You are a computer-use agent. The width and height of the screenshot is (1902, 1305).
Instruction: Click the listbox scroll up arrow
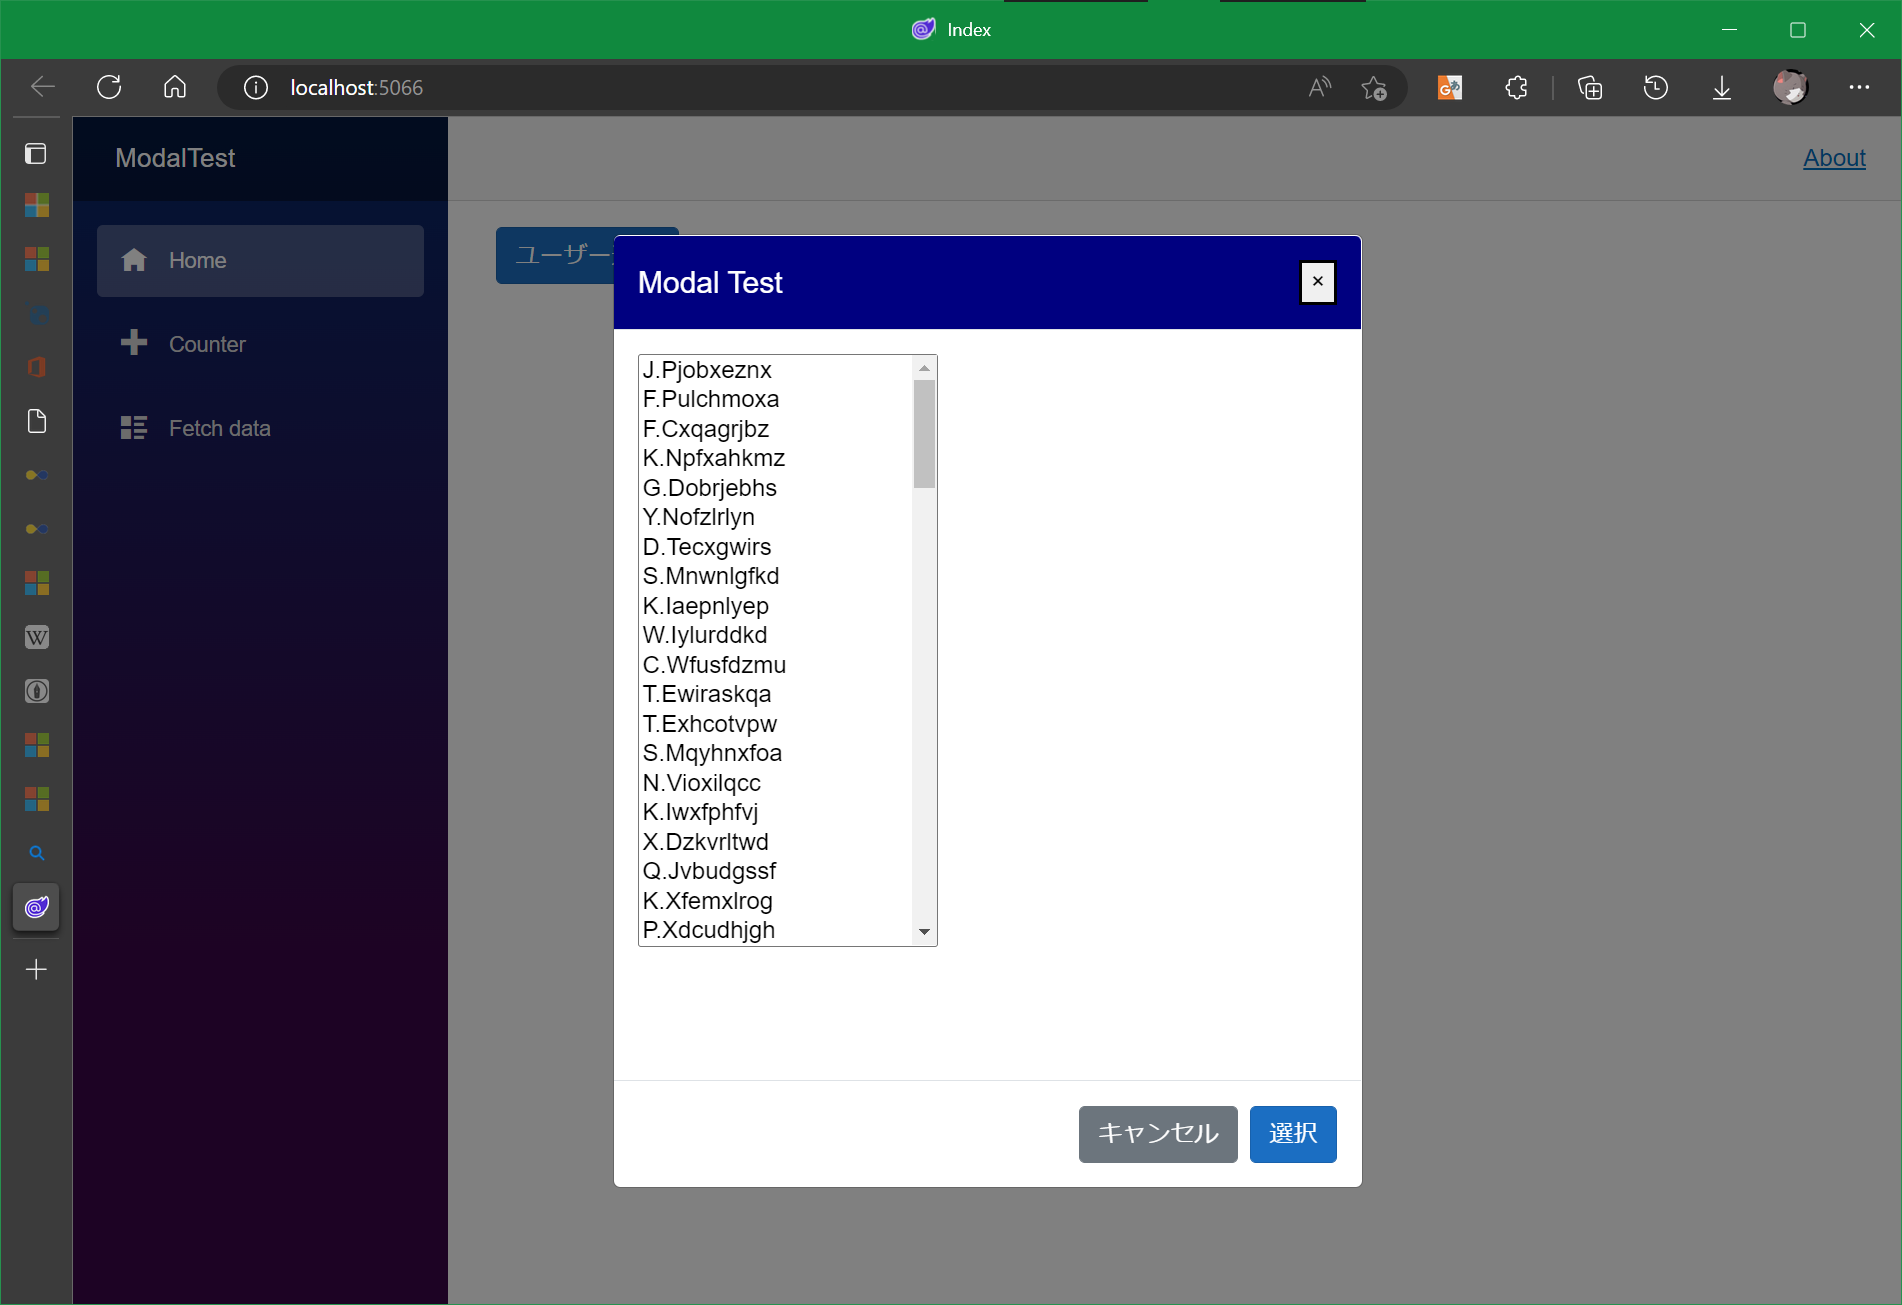tap(924, 368)
